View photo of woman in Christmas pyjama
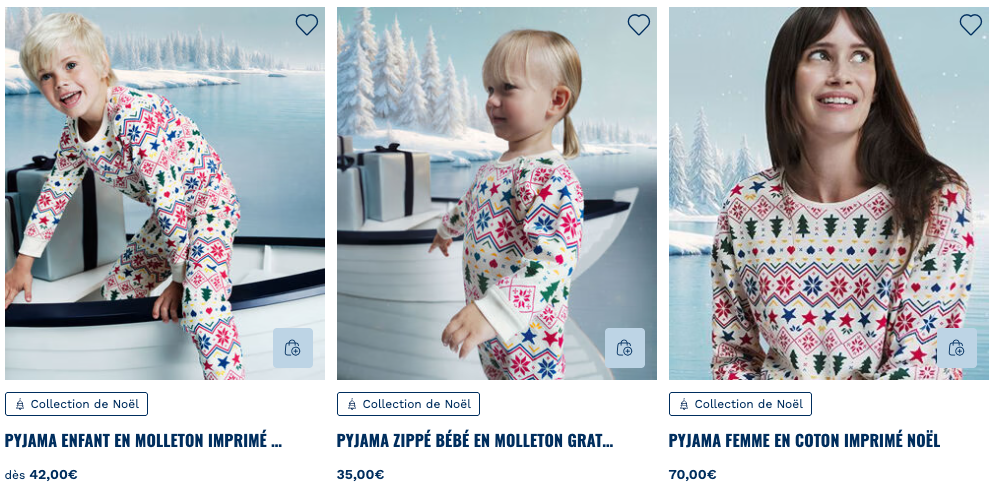Screen dimensions: 996x487 pos(820,200)
